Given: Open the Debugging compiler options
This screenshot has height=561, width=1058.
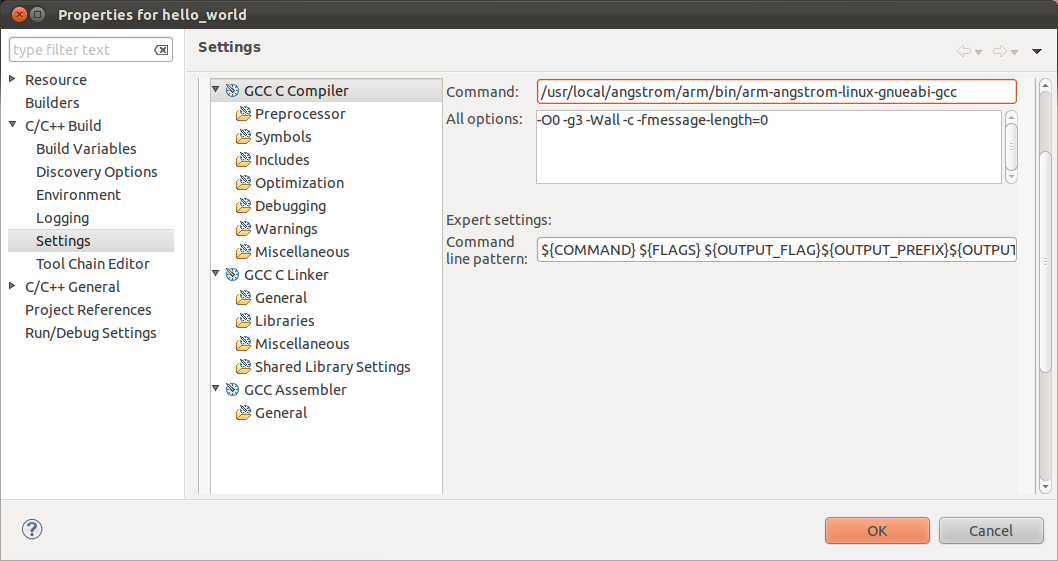Looking at the screenshot, I should [290, 206].
